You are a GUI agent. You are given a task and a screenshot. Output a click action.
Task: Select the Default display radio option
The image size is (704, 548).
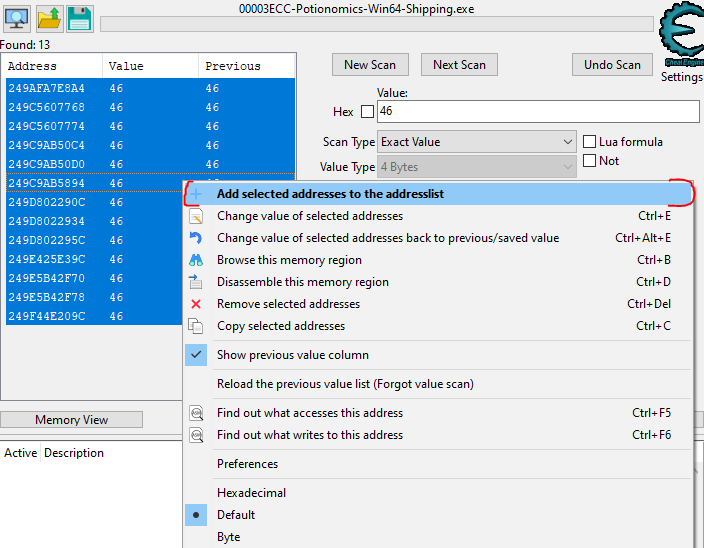196,515
